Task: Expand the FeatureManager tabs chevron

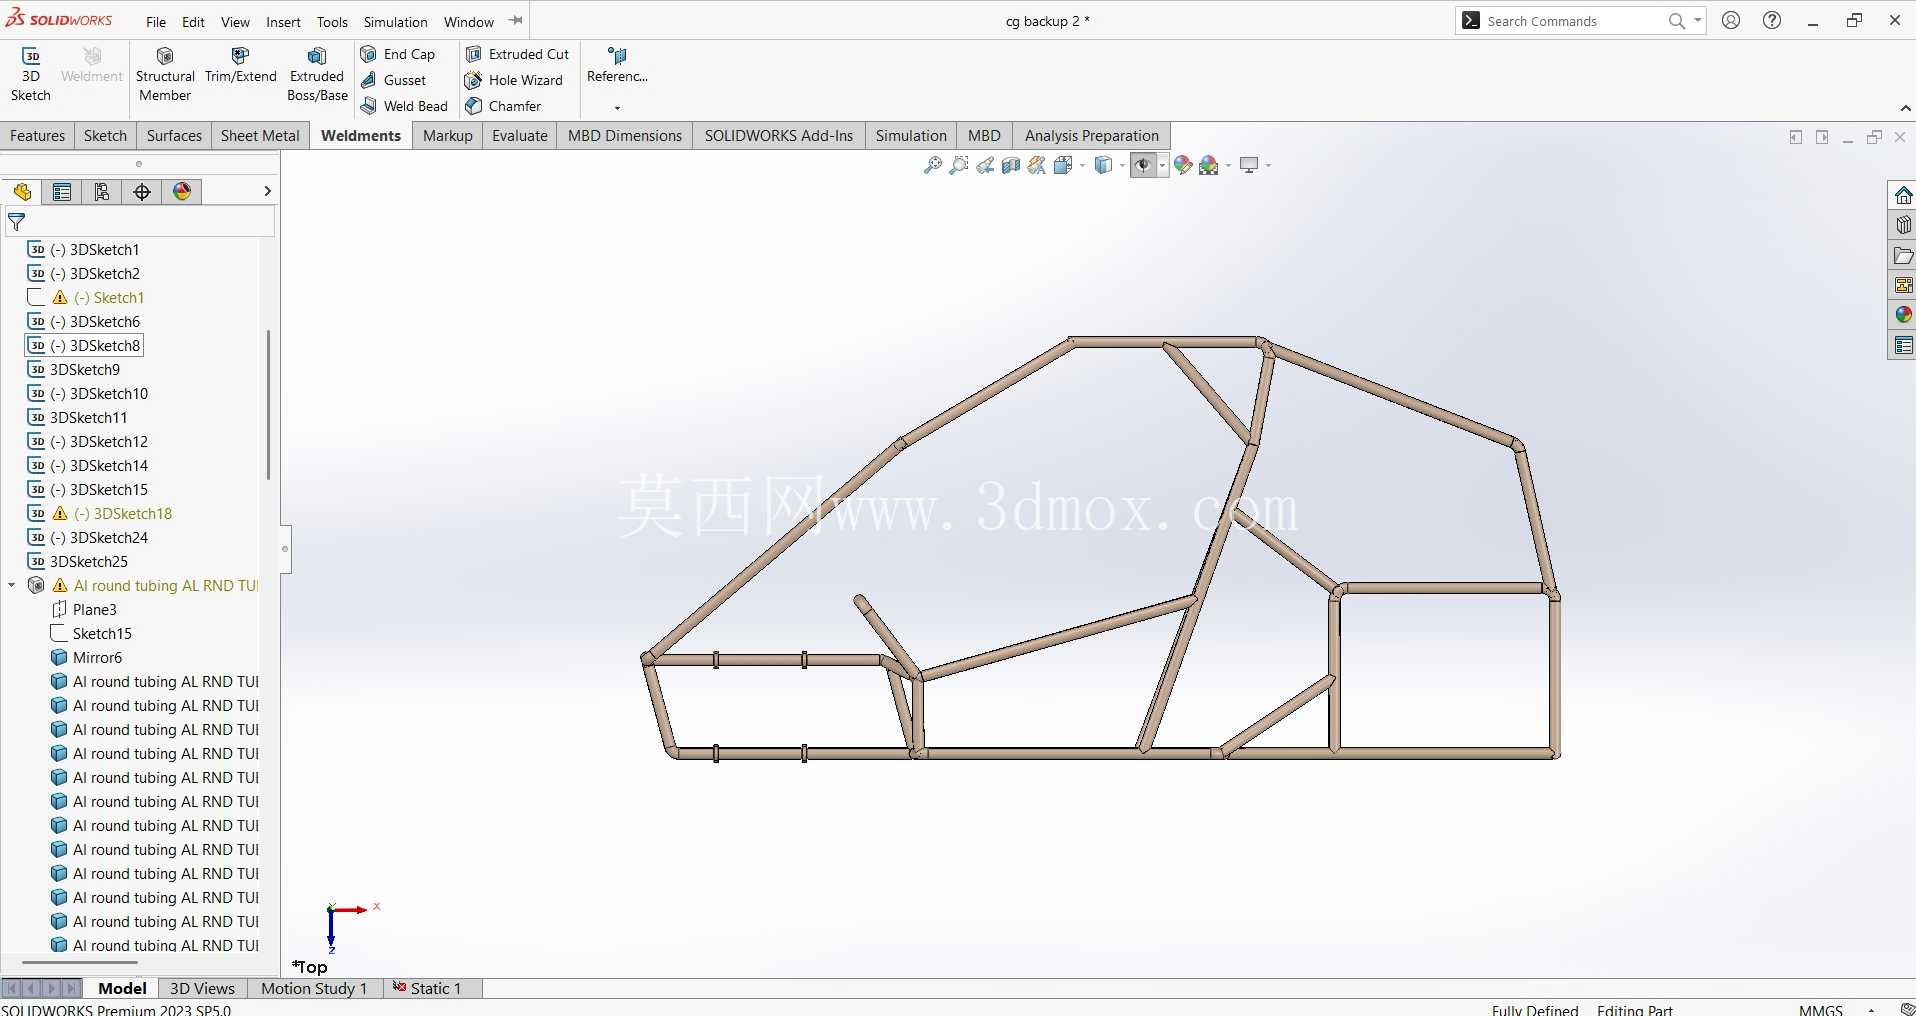Action: coord(267,191)
